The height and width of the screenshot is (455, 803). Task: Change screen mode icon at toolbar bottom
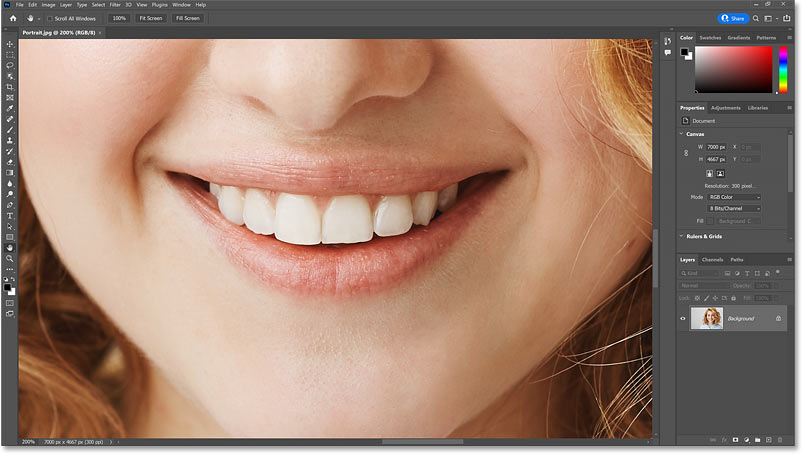click(10, 314)
